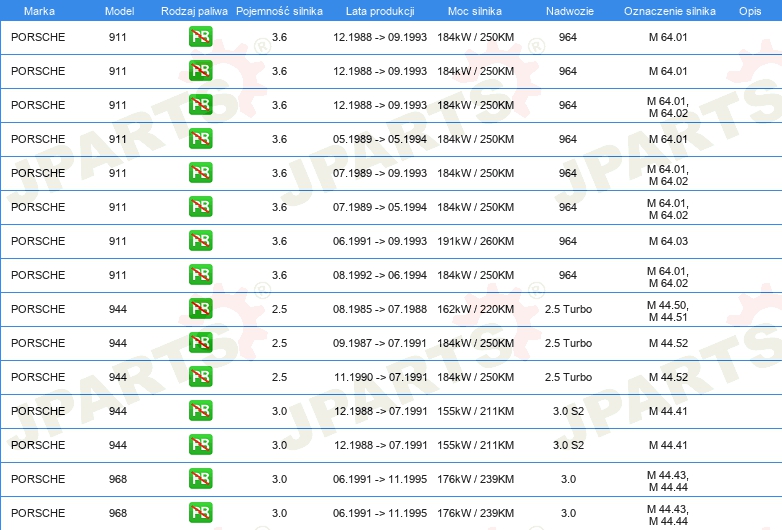
Task: Click the fuel icon for the 944 162kW / 220KM row
Action: click(x=200, y=309)
